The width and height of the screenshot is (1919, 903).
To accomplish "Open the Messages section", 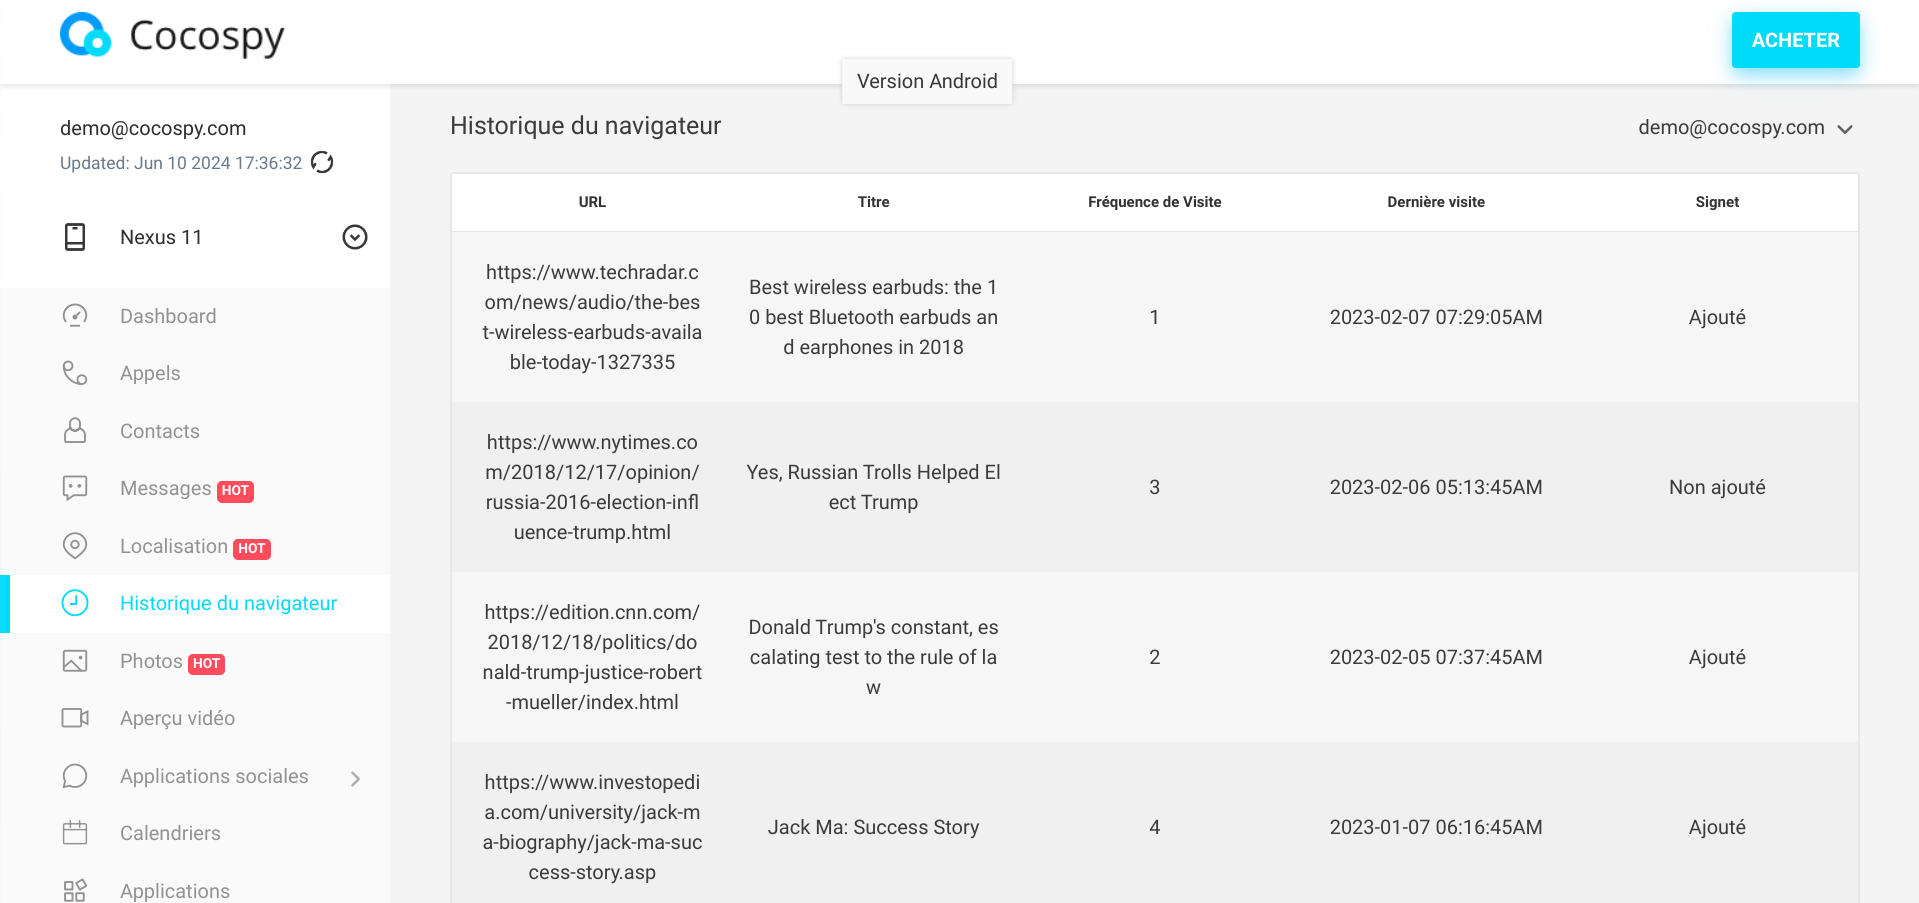I will point(166,488).
